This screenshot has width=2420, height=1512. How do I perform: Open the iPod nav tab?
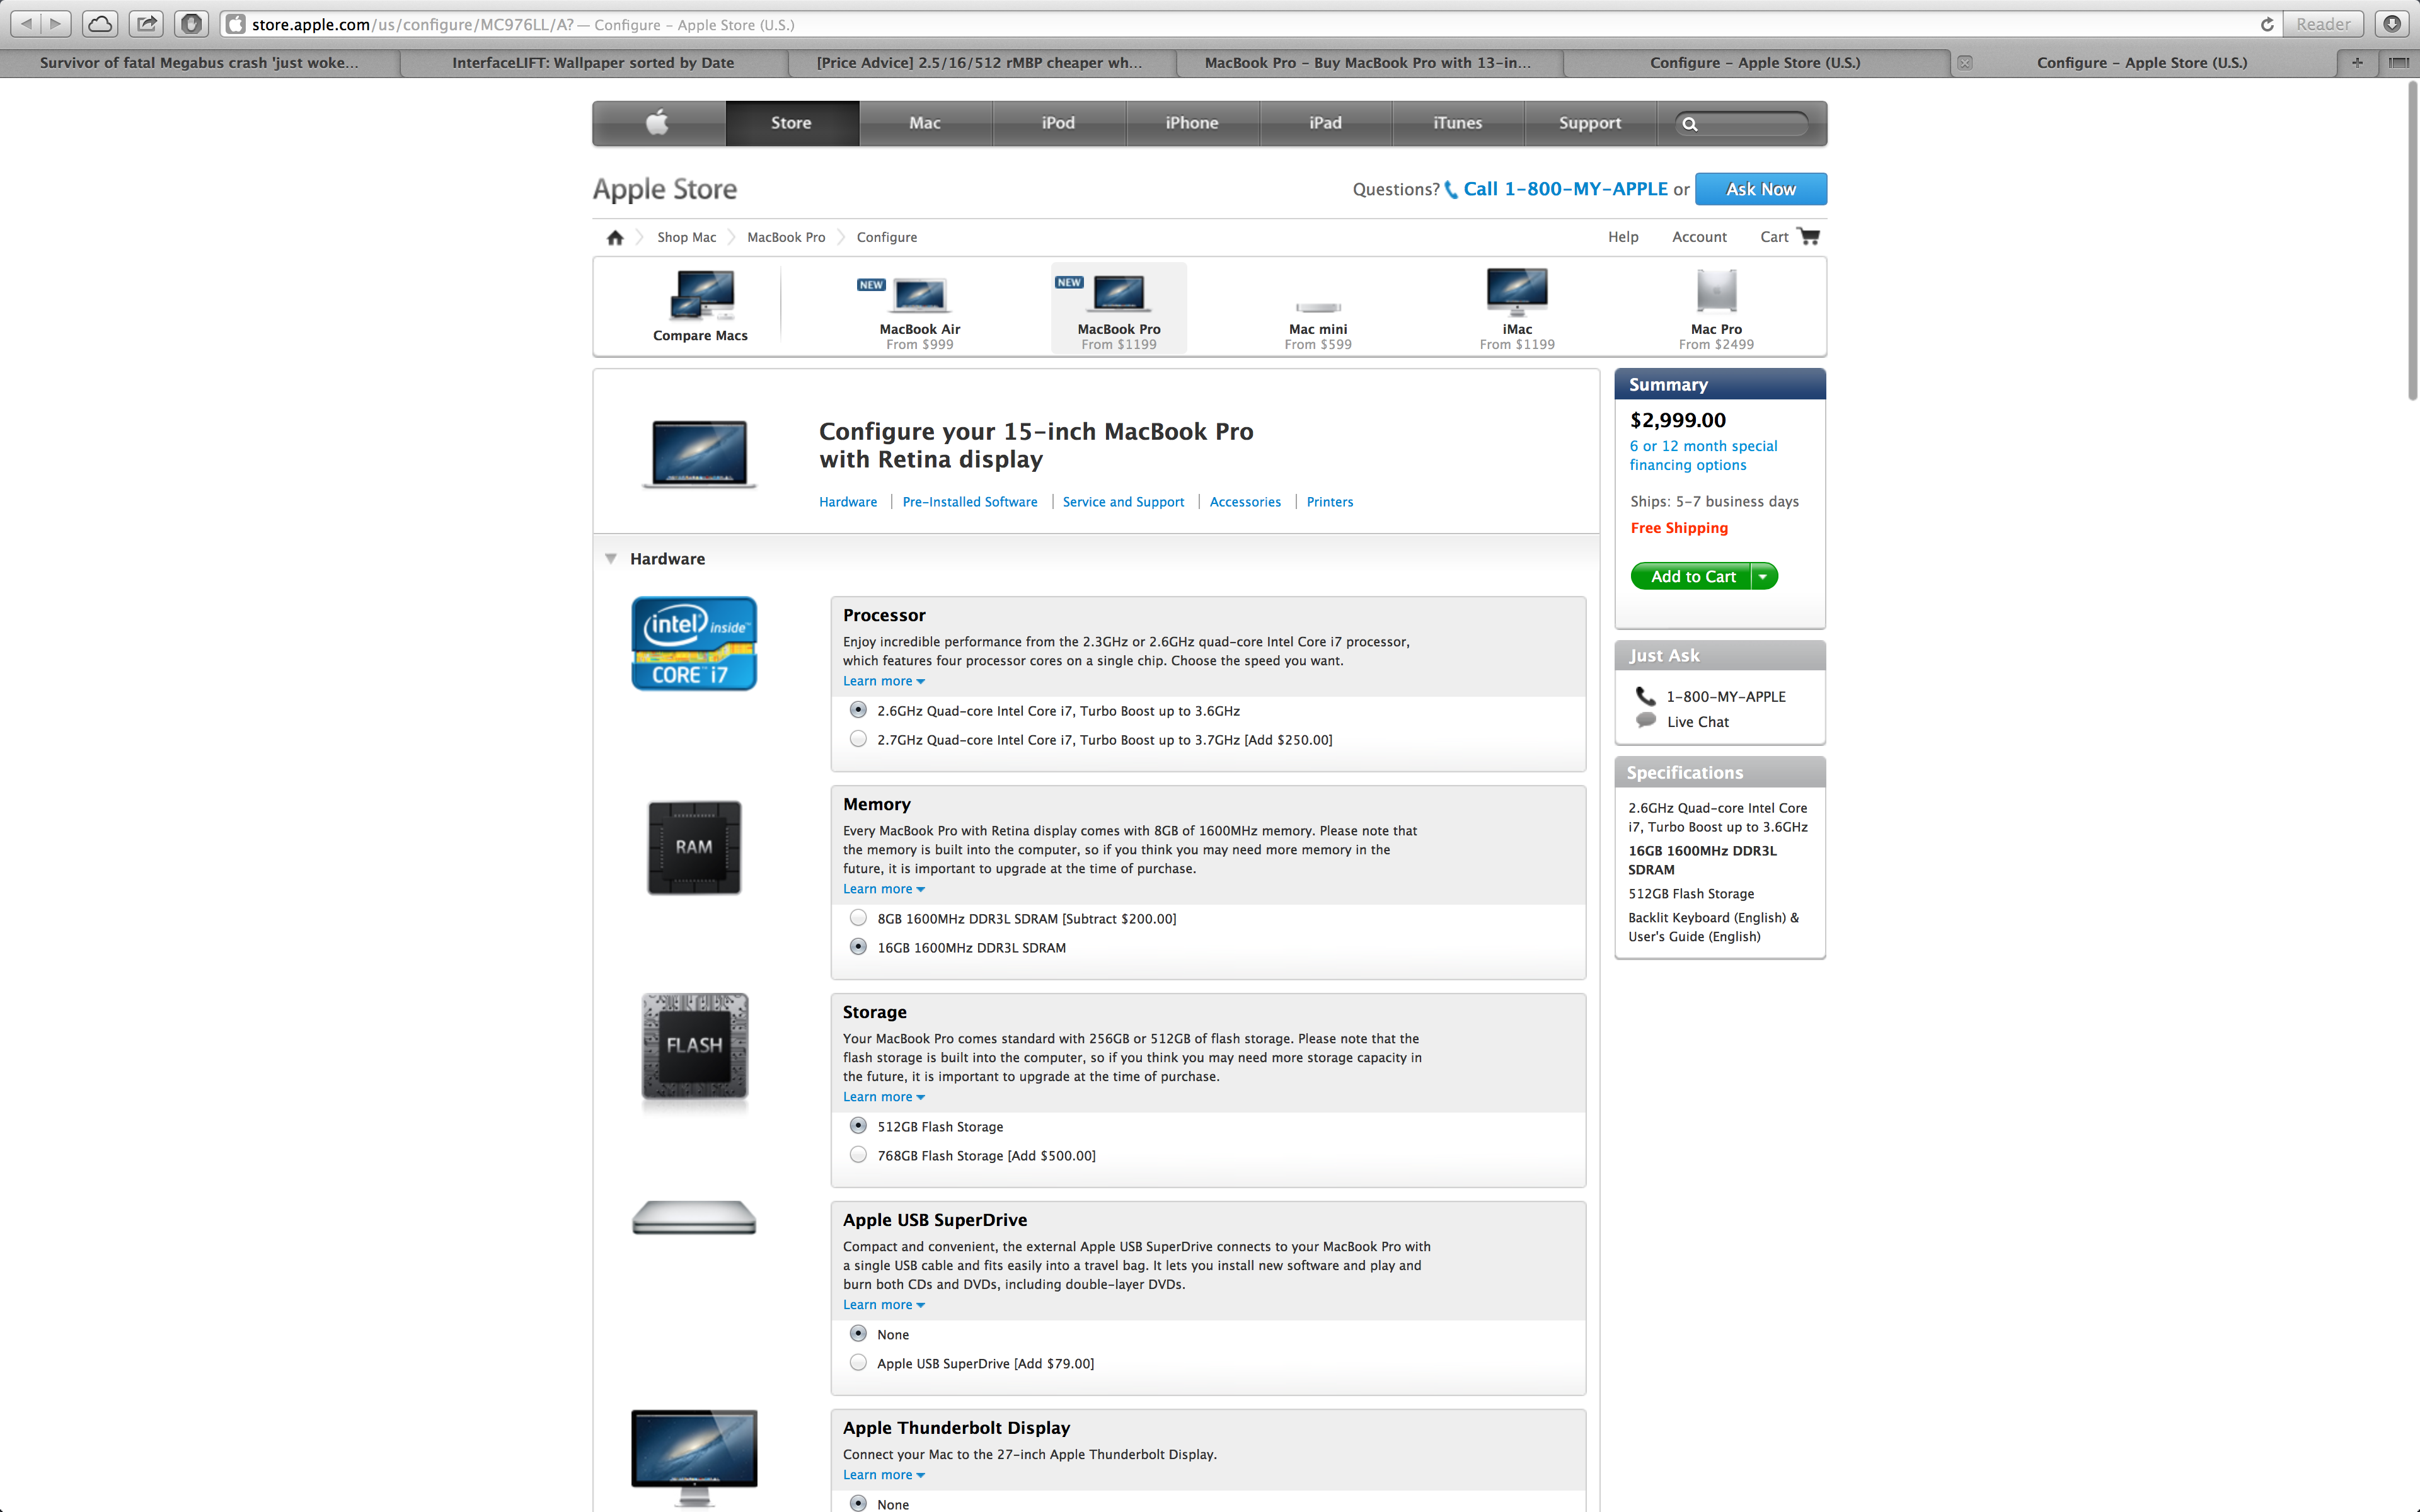pyautogui.click(x=1058, y=123)
